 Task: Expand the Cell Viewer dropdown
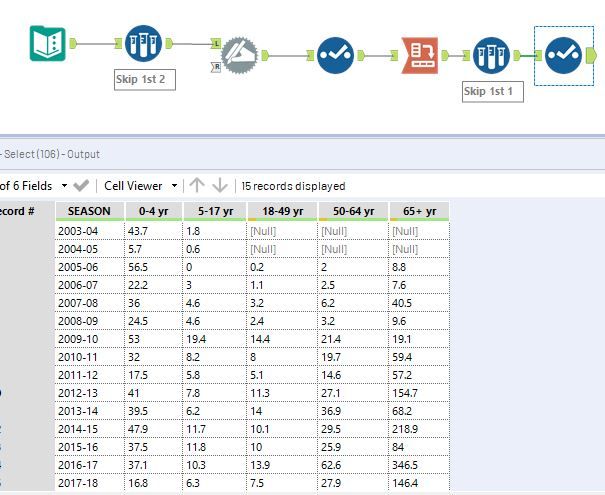pos(174,186)
